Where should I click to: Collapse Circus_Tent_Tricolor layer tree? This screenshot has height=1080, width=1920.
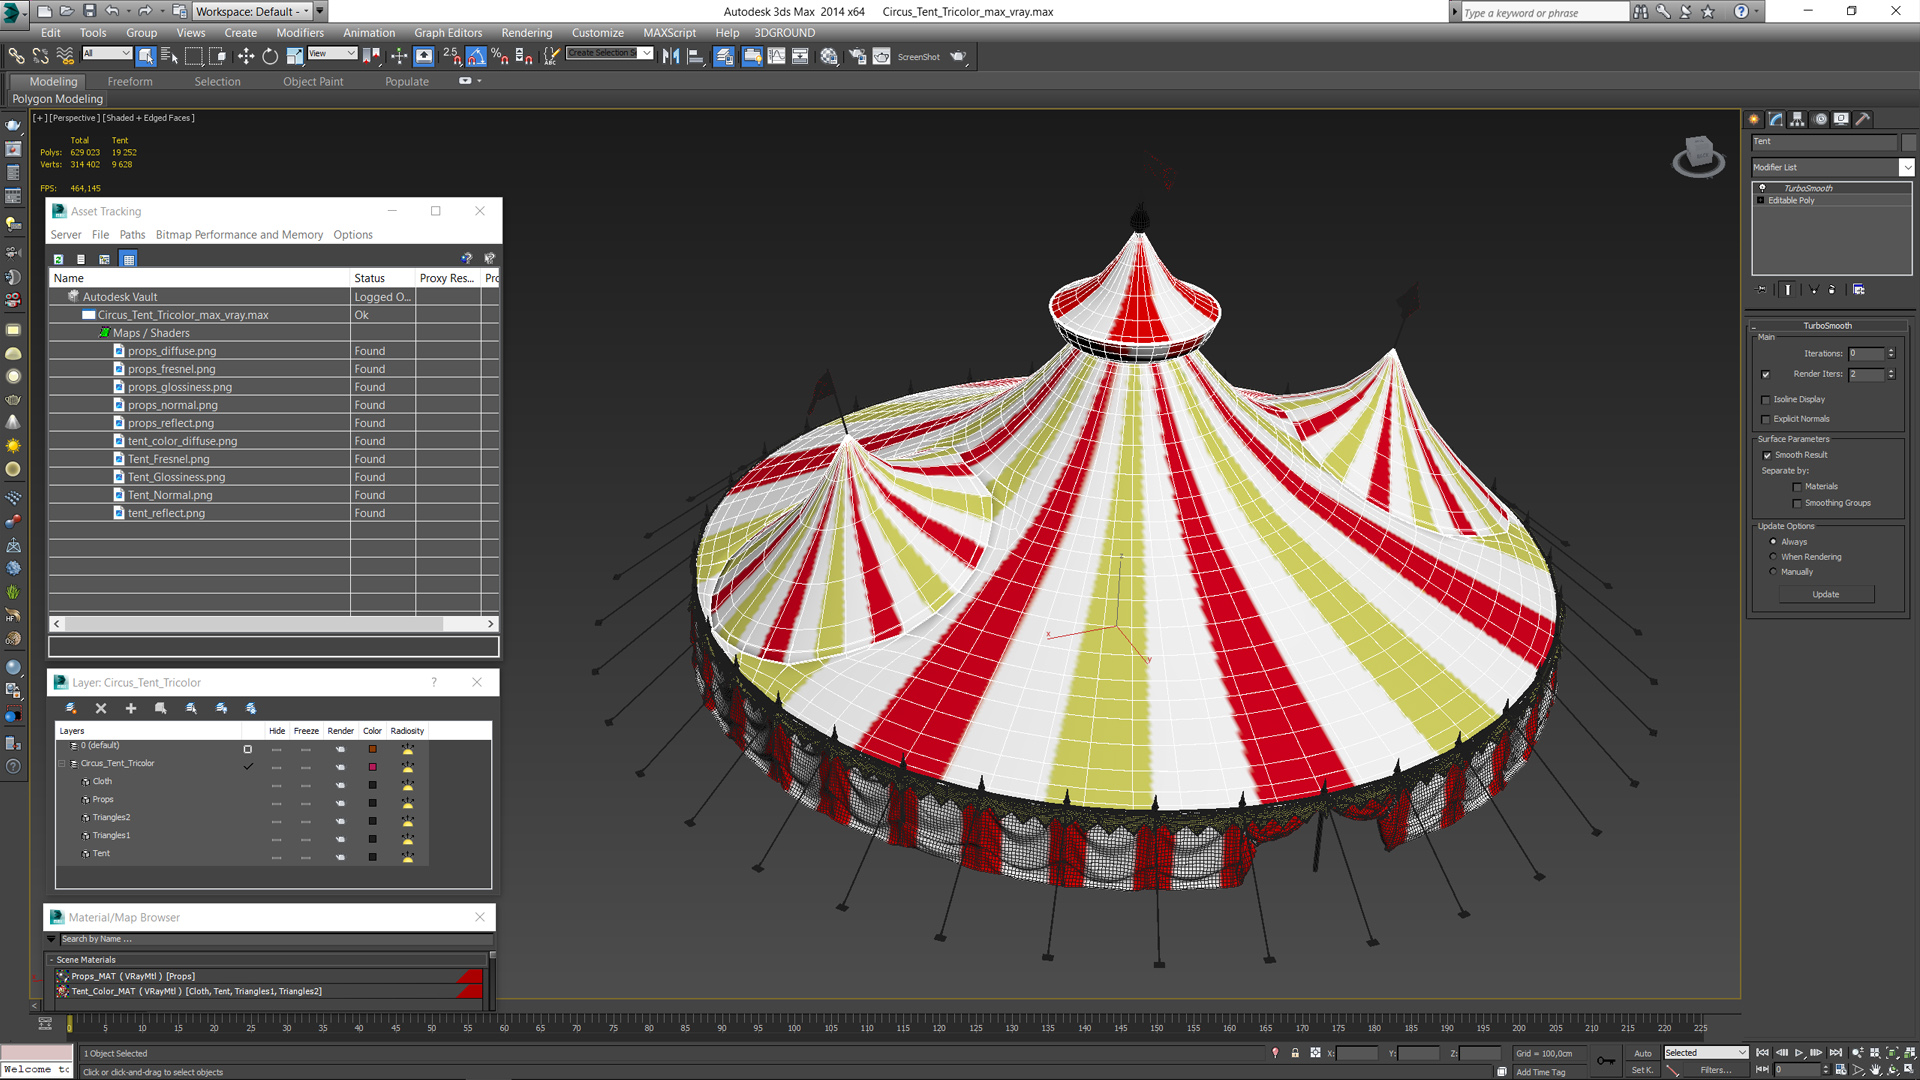click(62, 763)
